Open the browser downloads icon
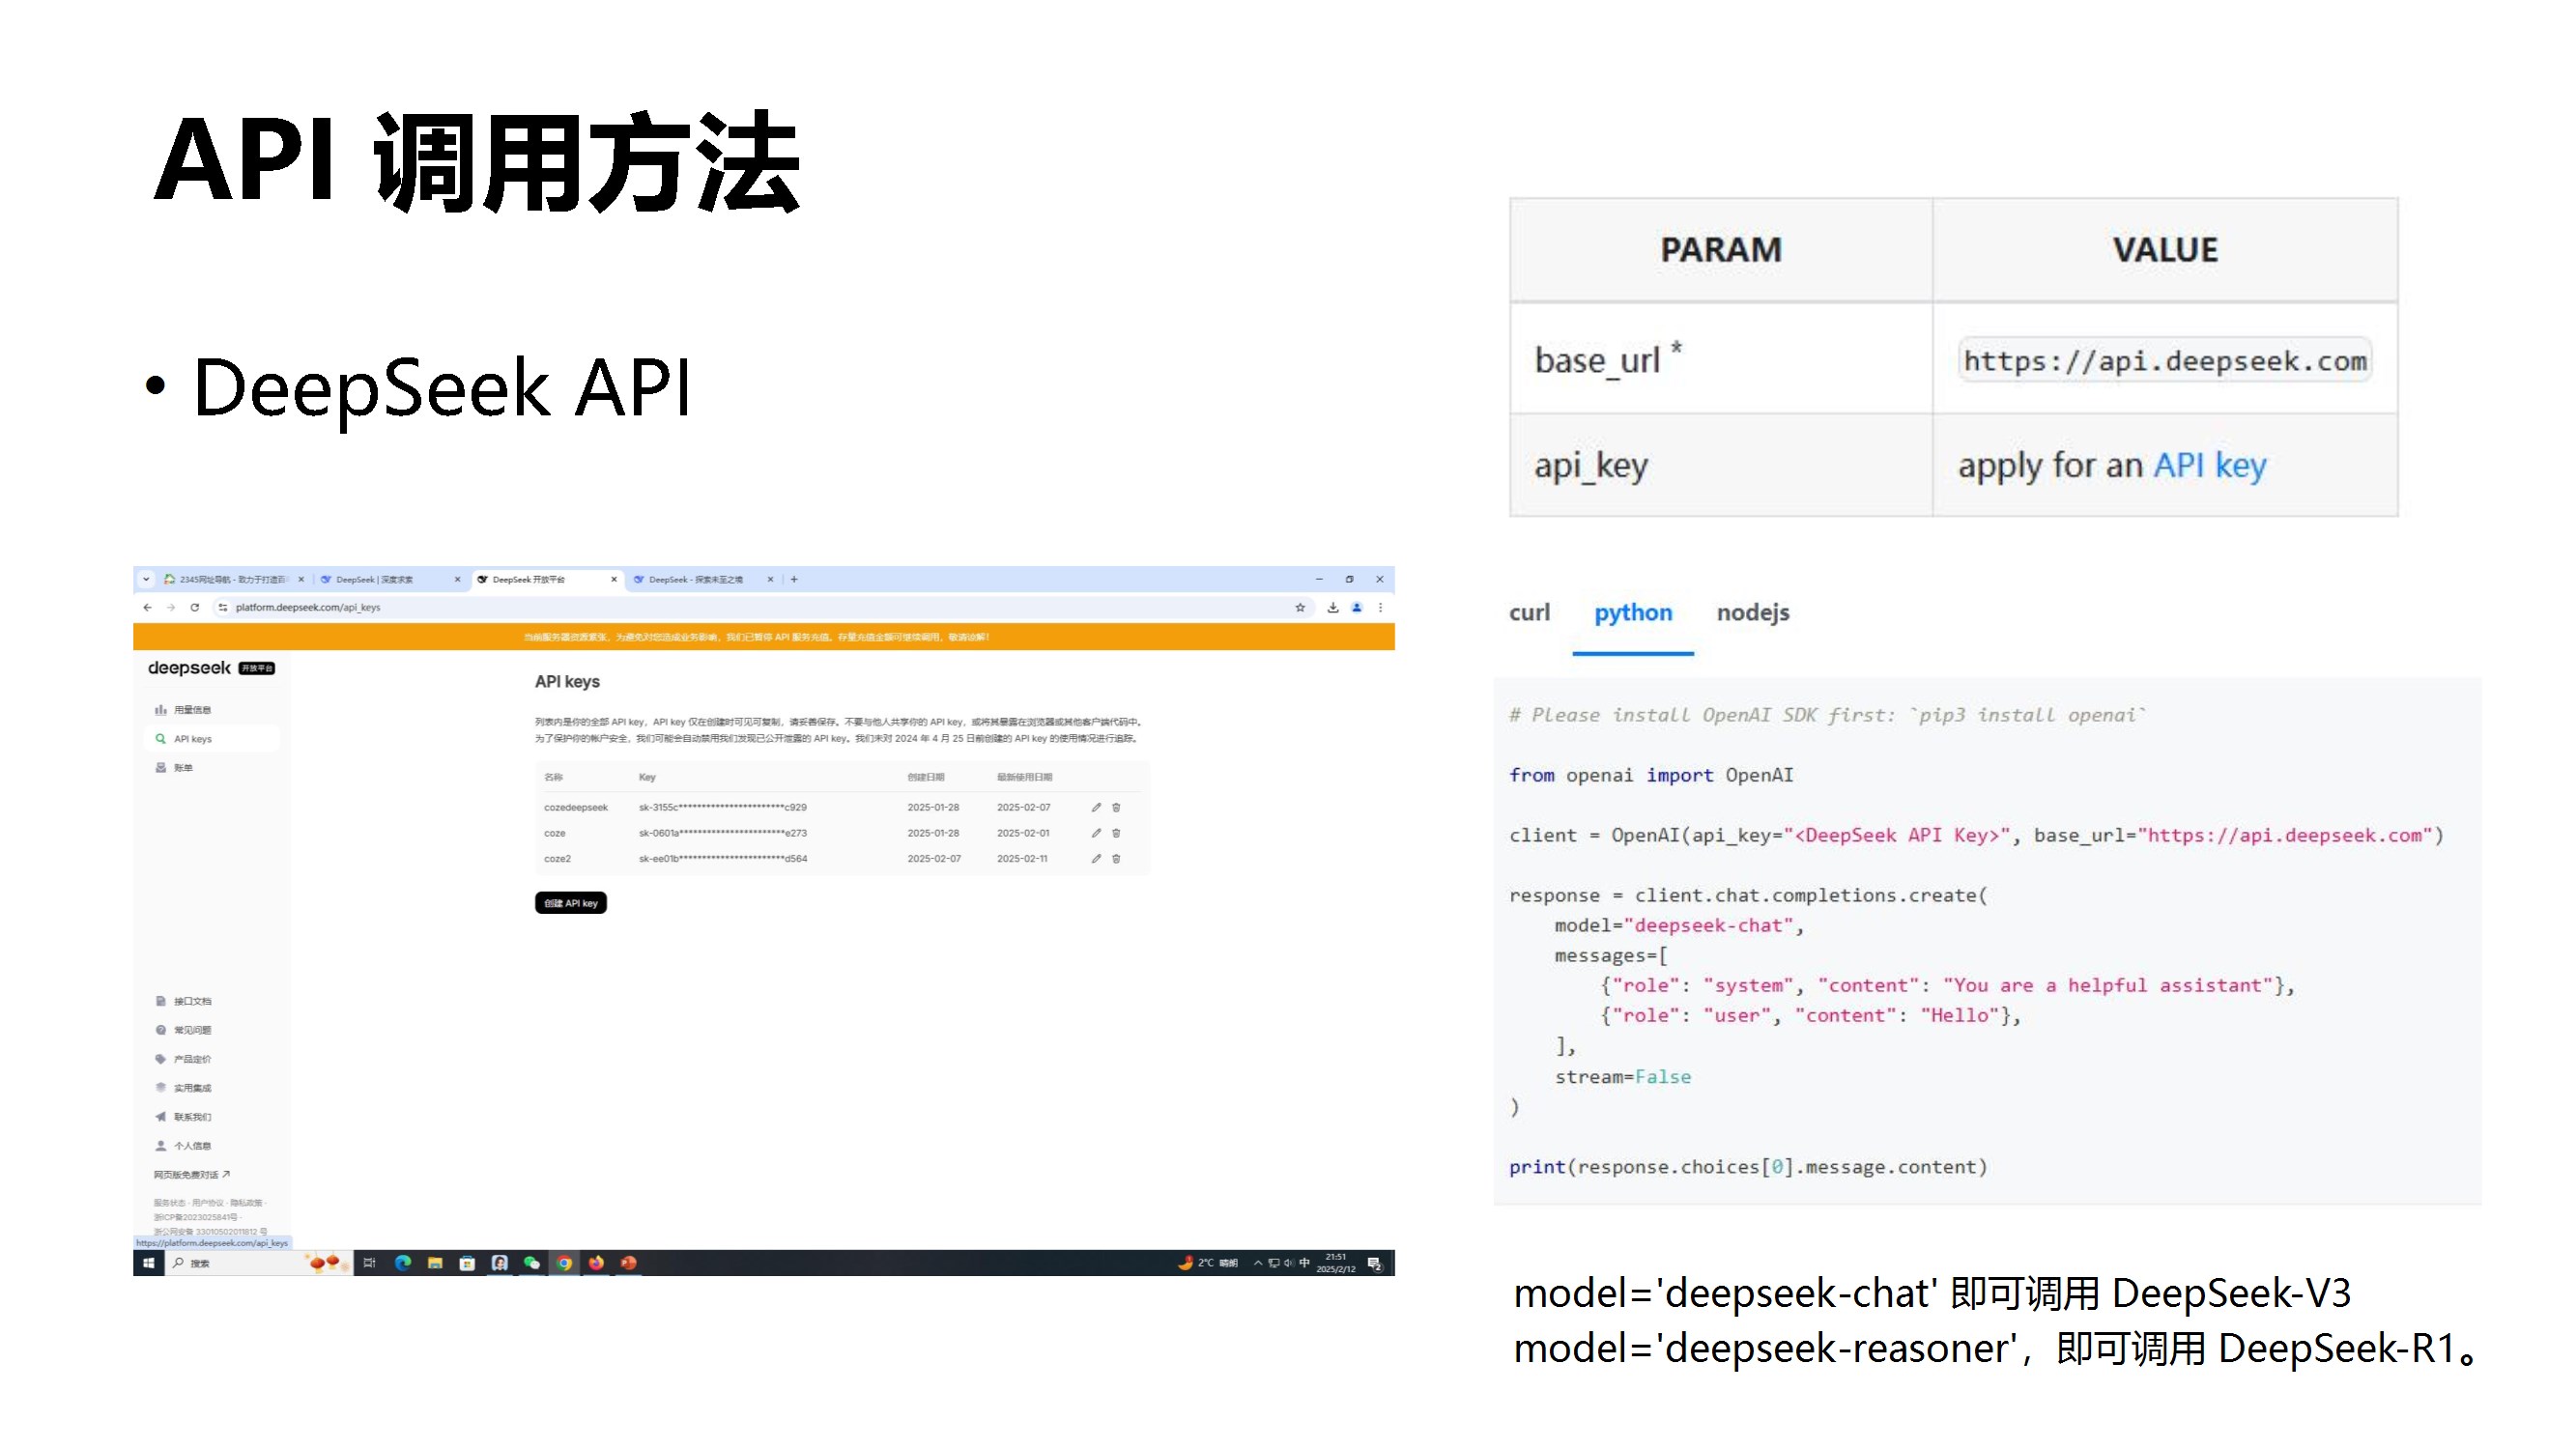 coord(1333,607)
